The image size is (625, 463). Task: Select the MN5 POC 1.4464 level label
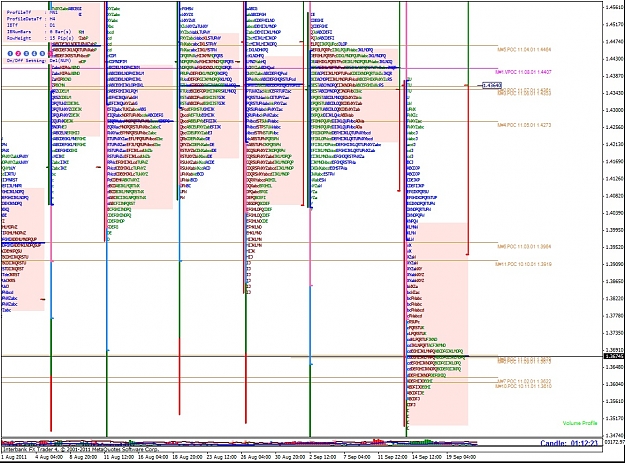pyautogui.click(x=524, y=50)
